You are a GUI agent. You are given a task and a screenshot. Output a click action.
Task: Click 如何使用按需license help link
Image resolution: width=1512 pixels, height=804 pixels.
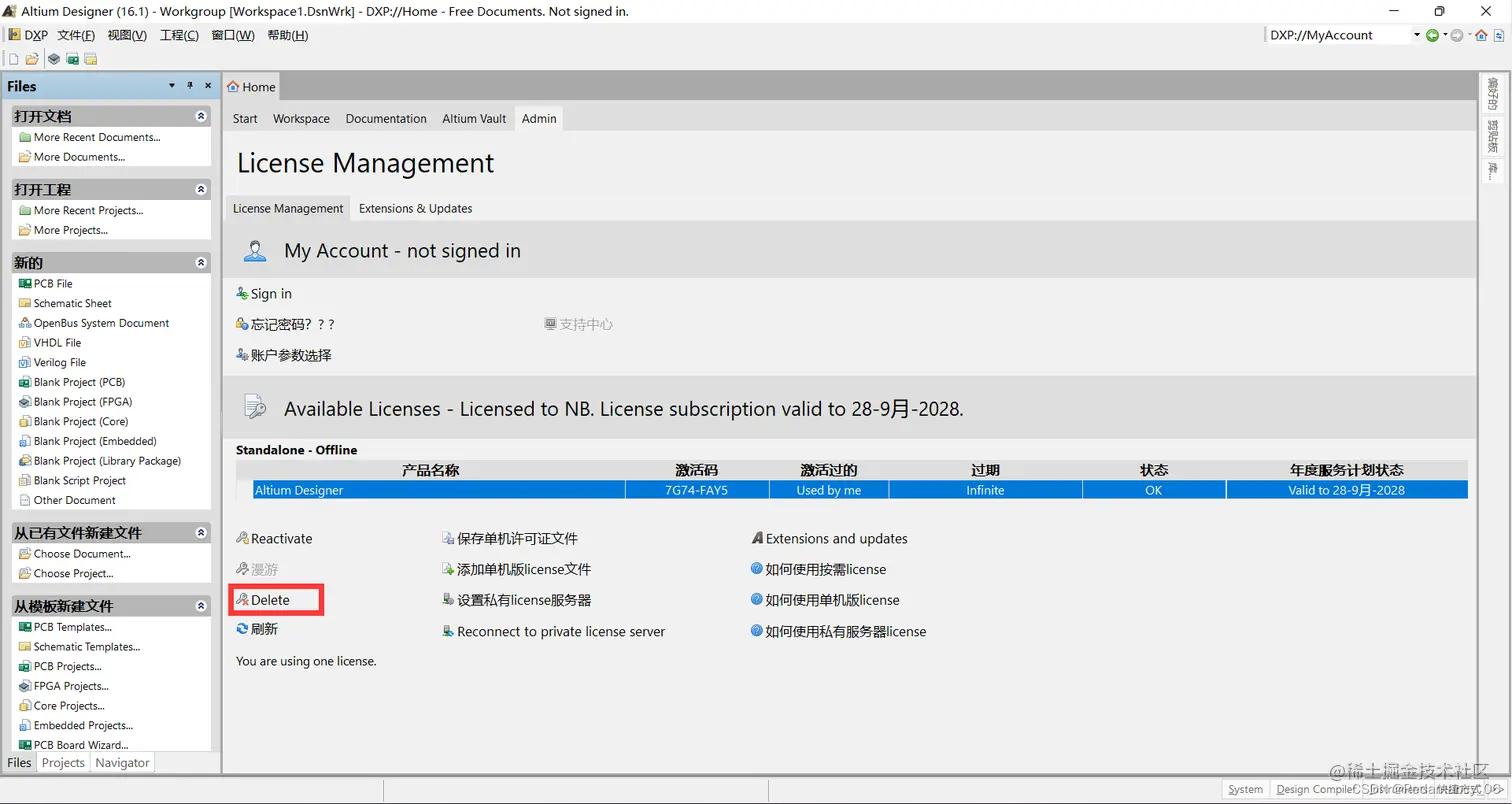pyautogui.click(x=819, y=569)
